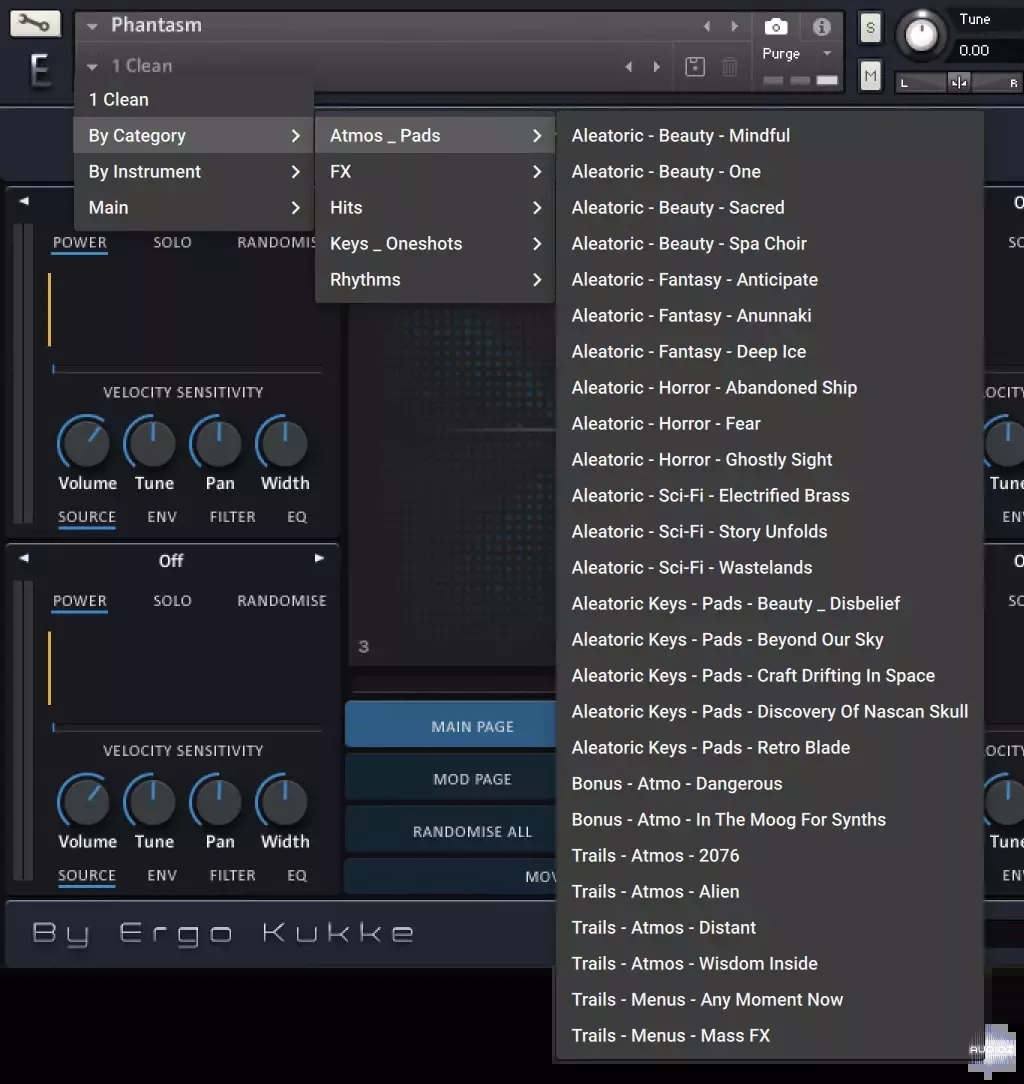Screen dimensions: 1024x1084
Task: Open the instrument info icon
Action: [821, 27]
